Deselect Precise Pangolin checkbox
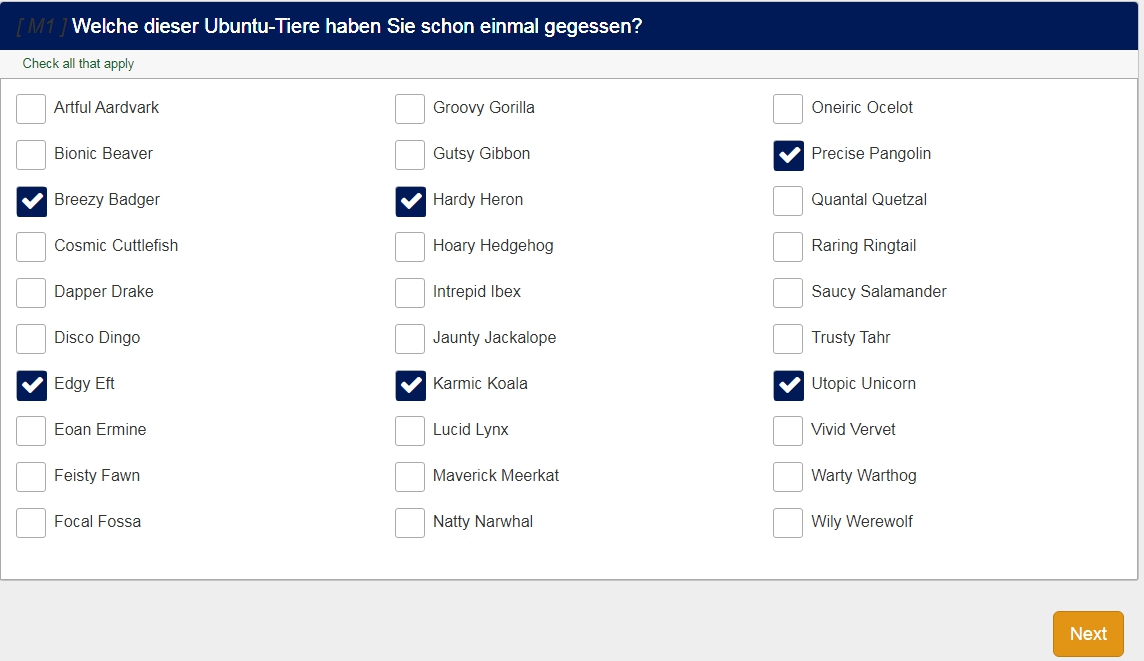1144x661 pixels. coord(788,154)
